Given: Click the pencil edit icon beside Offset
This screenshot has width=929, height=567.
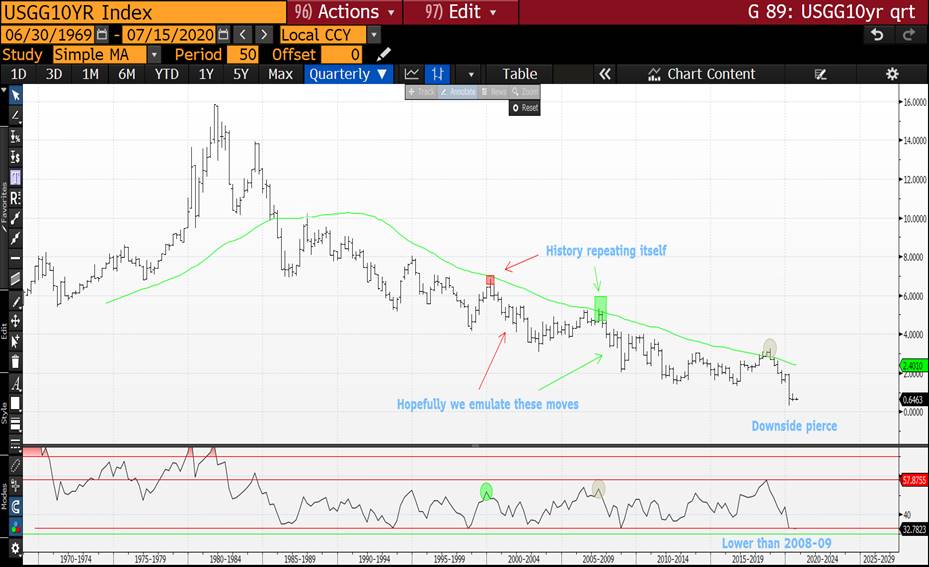Looking at the screenshot, I should click(384, 54).
